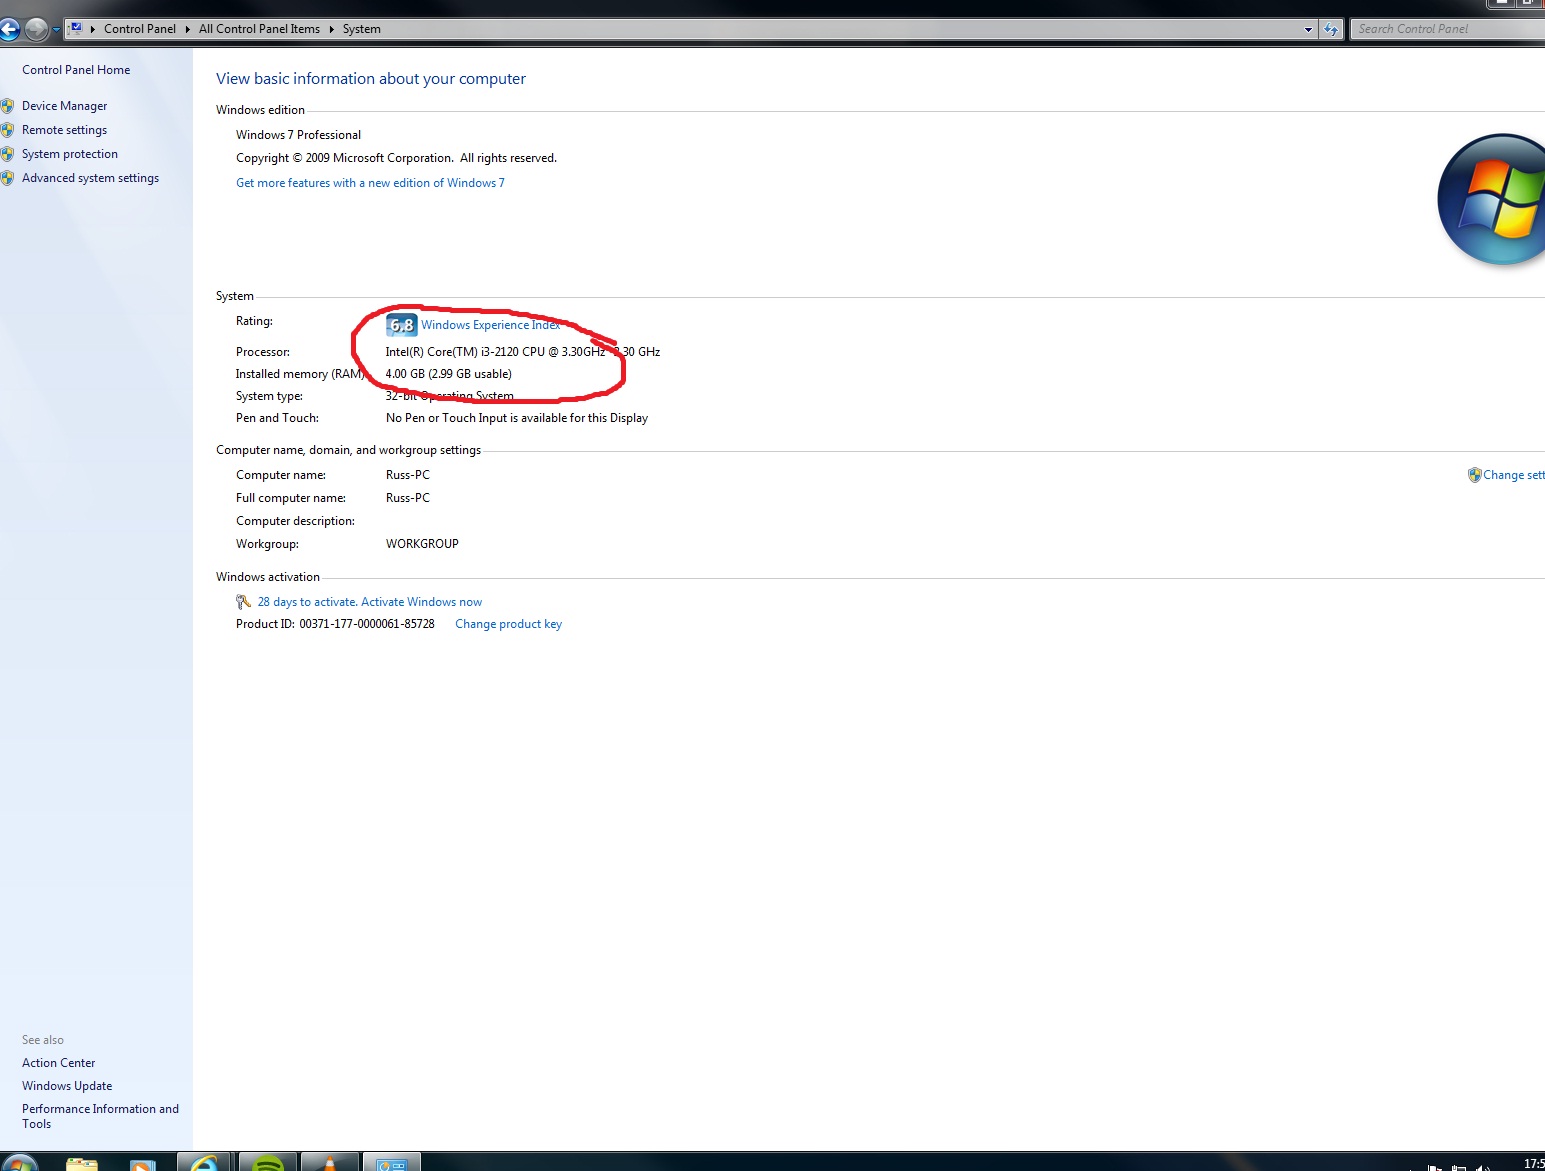The height and width of the screenshot is (1171, 1545).
Task: Select the System breadcrumb
Action: (361, 29)
